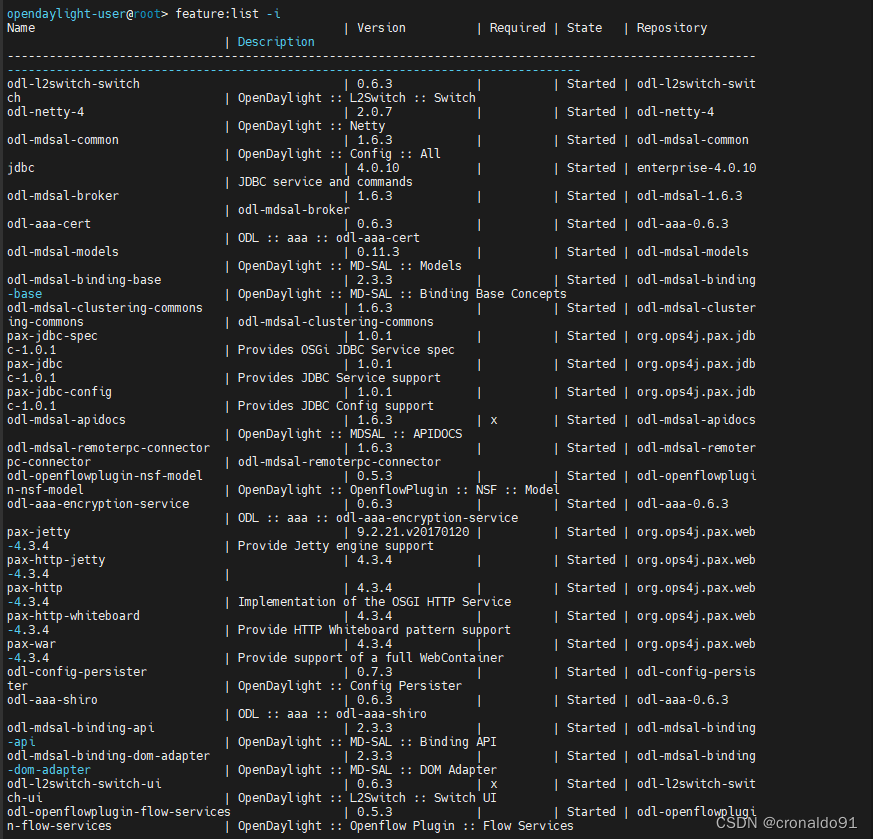Viewport: 873px width, 839px height.
Task: Select 'OpenDaylight :: MD-SAL :: Binding API' description
Action: coord(367,742)
